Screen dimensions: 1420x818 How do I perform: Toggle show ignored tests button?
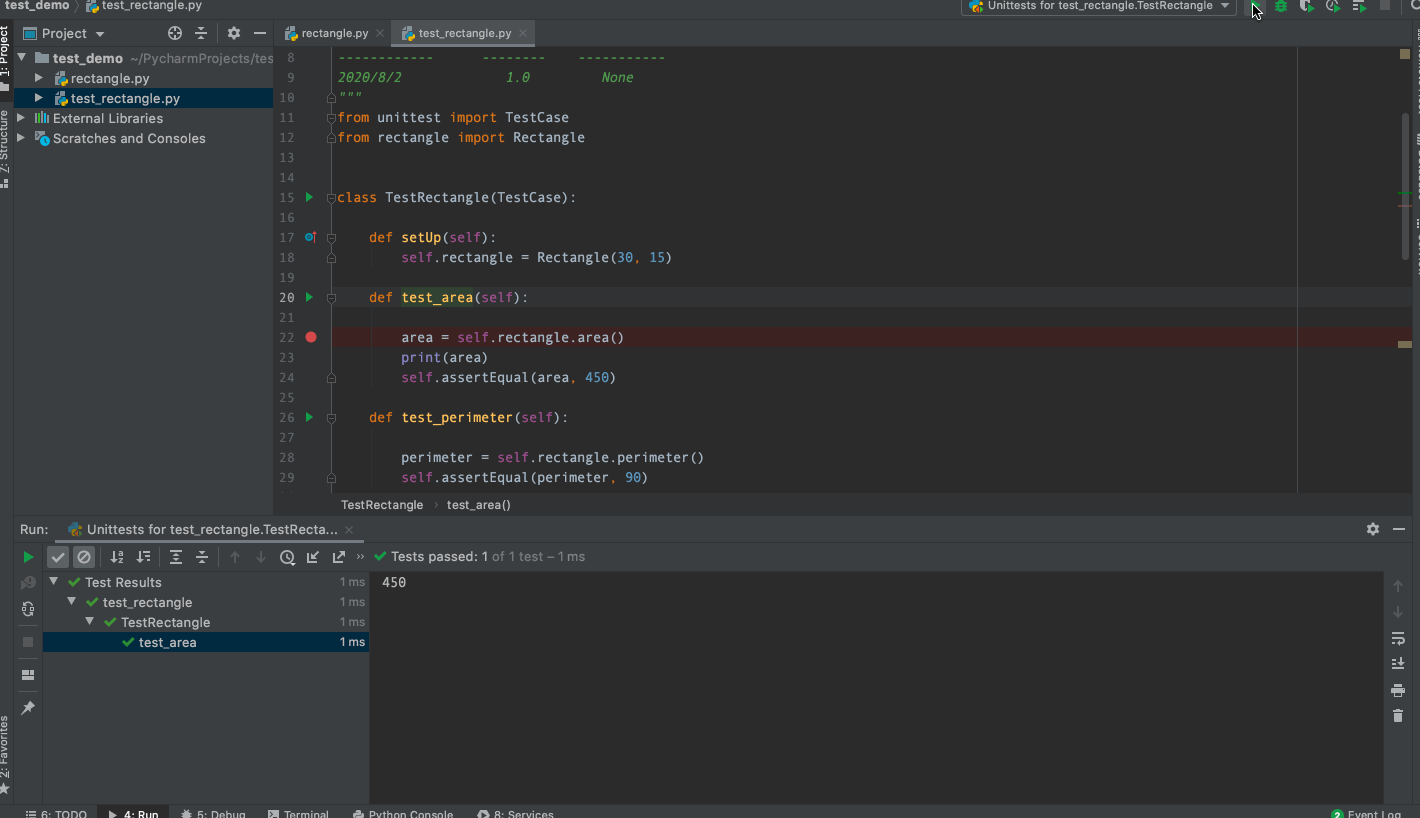tap(84, 557)
